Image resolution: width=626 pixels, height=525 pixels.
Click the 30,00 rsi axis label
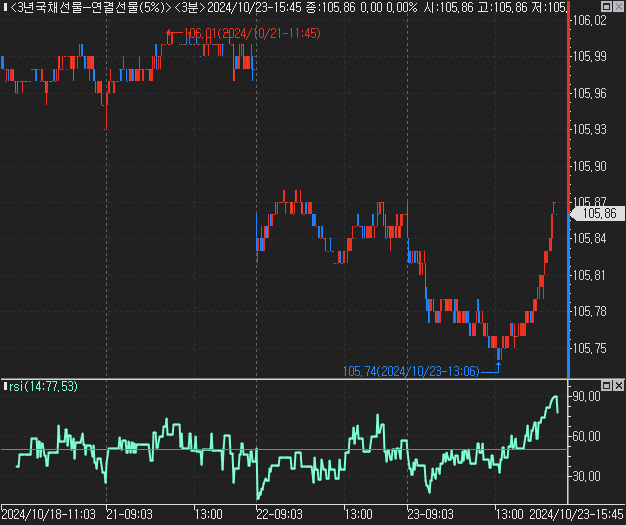(586, 476)
